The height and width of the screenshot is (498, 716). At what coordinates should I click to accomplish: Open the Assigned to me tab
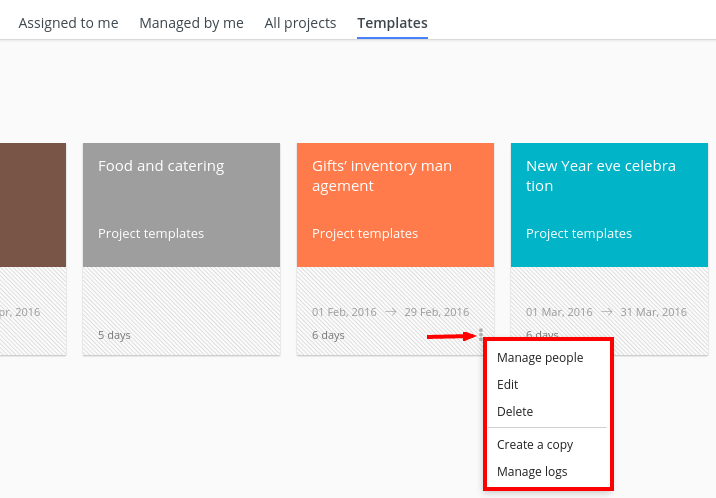click(x=68, y=23)
